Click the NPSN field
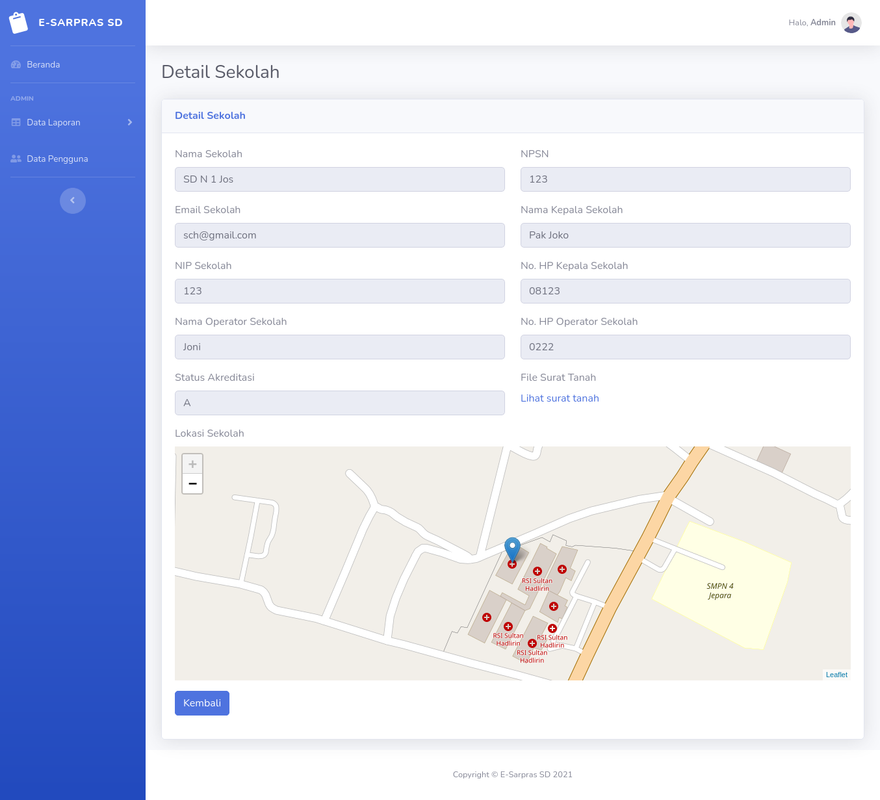880x800 pixels. pyautogui.click(x=685, y=179)
